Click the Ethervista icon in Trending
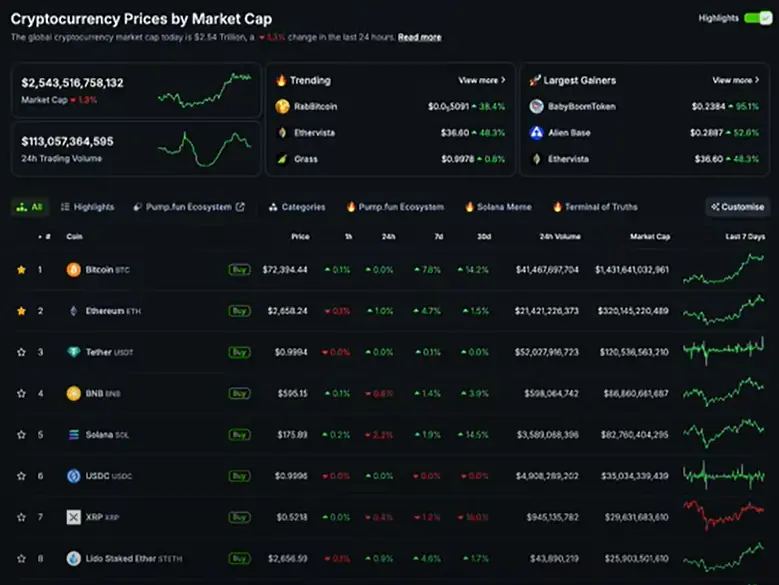Screen dimensions: 779x585 pyautogui.click(x=282, y=133)
